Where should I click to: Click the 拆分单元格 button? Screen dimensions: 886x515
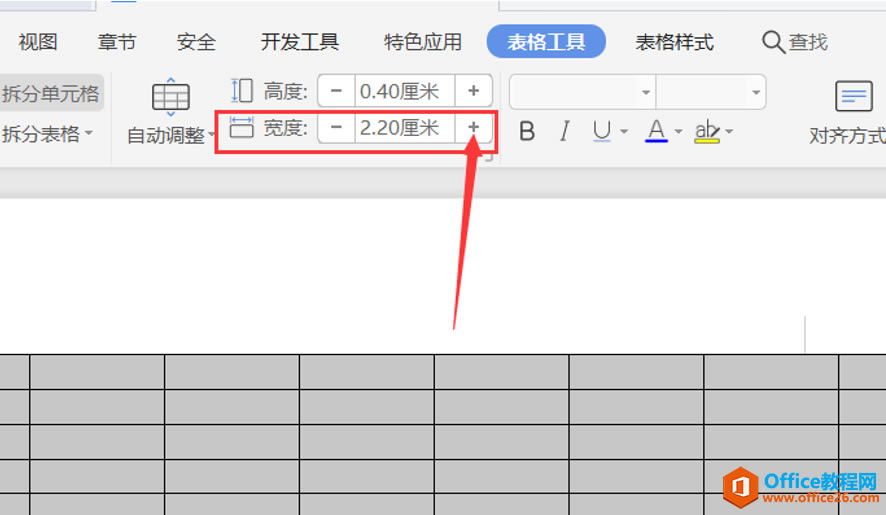click(x=50, y=93)
